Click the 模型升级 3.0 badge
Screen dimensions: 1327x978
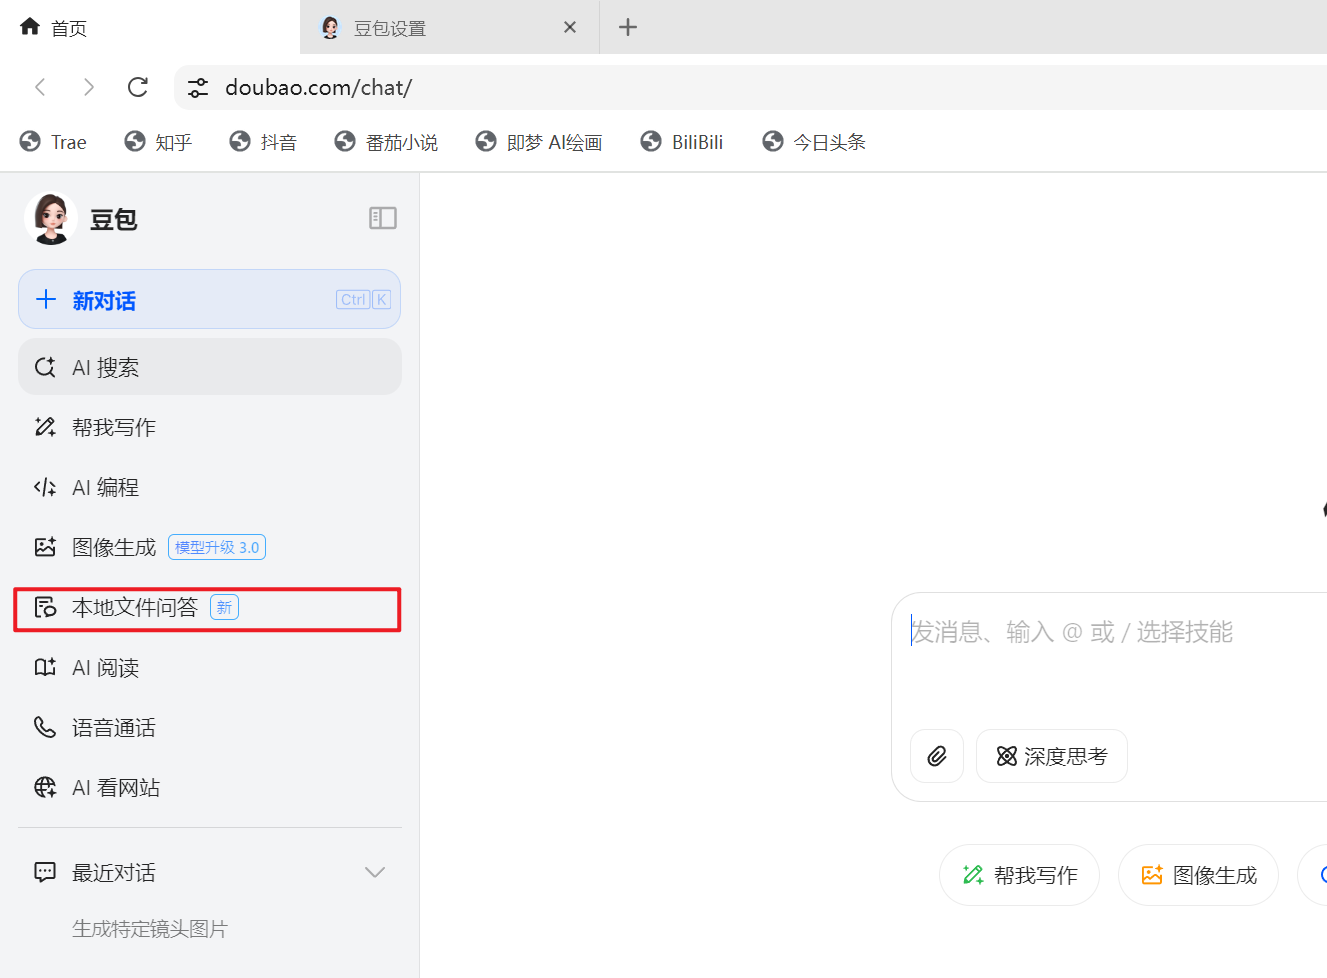(x=217, y=547)
